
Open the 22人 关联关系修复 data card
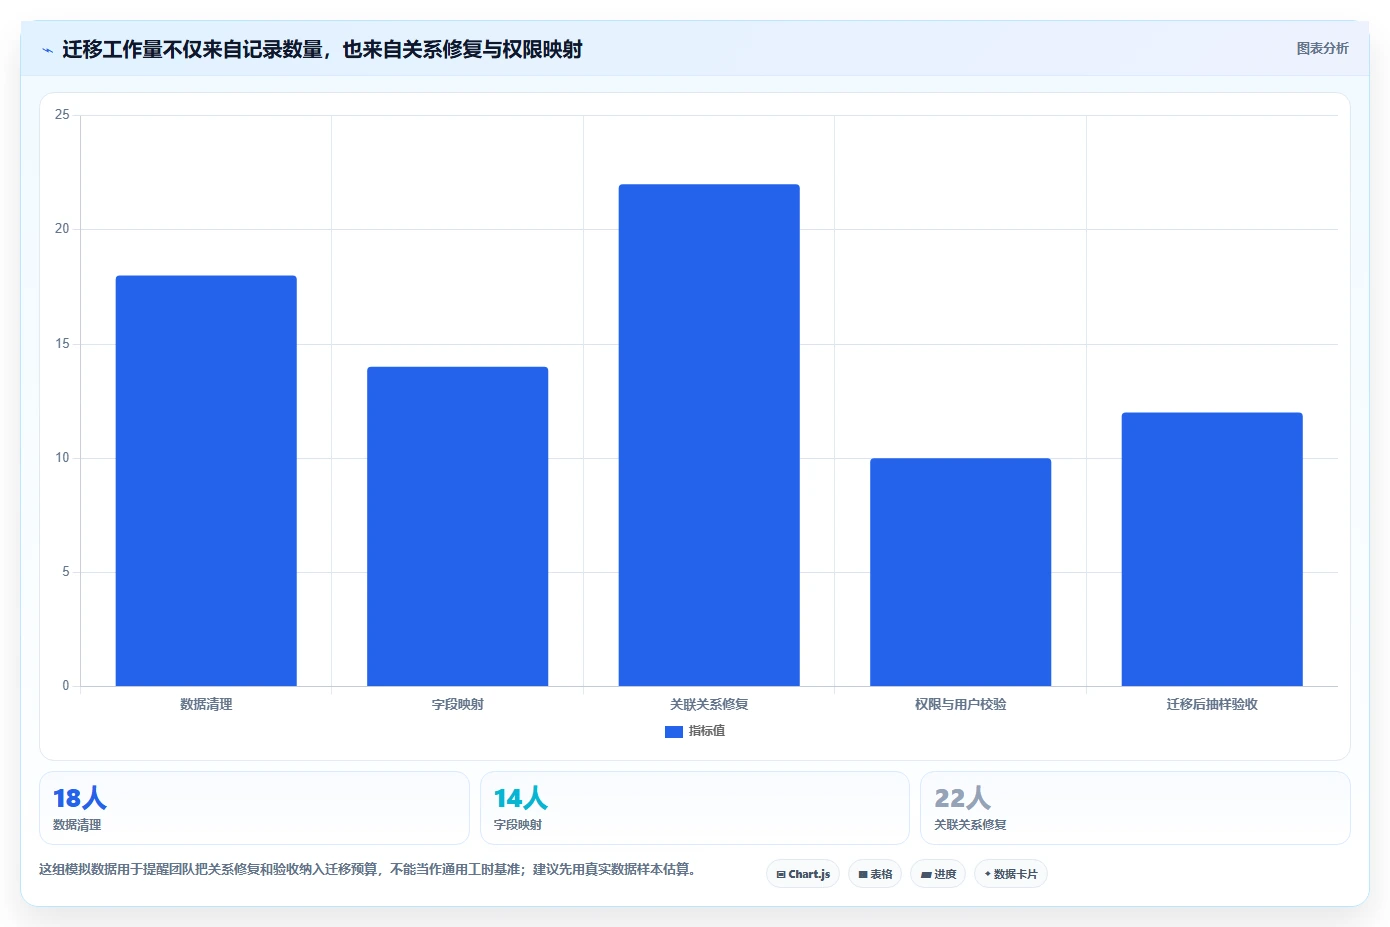1135,808
